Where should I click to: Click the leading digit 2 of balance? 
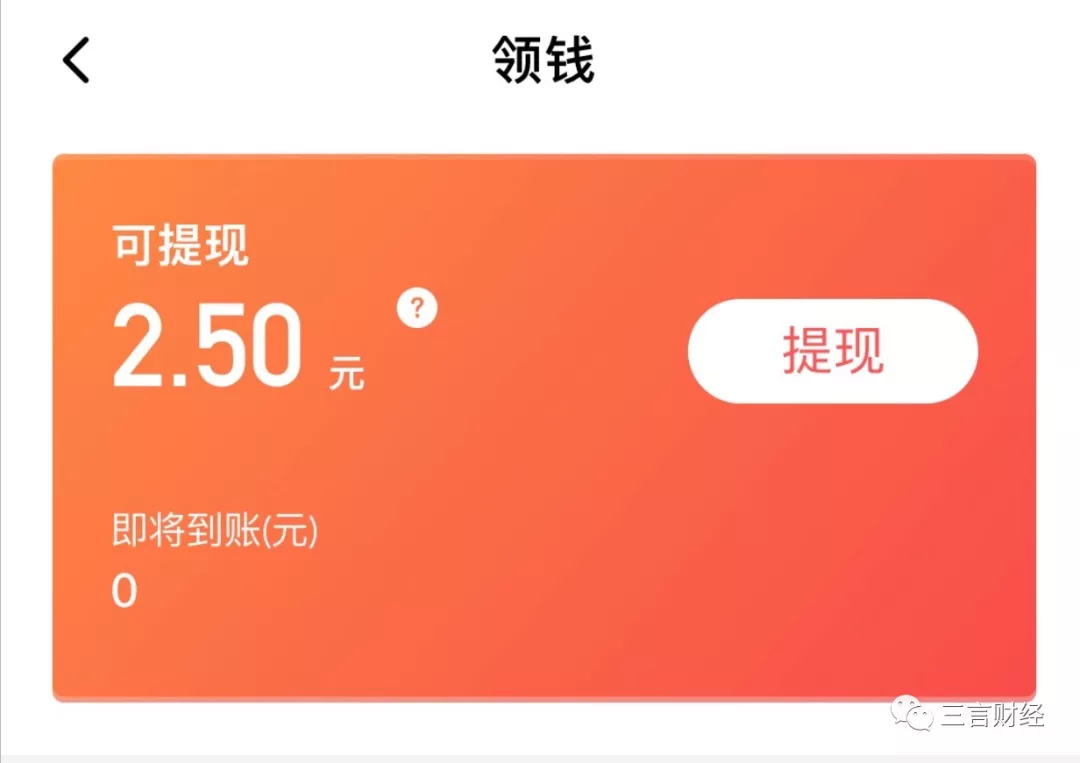[x=137, y=346]
